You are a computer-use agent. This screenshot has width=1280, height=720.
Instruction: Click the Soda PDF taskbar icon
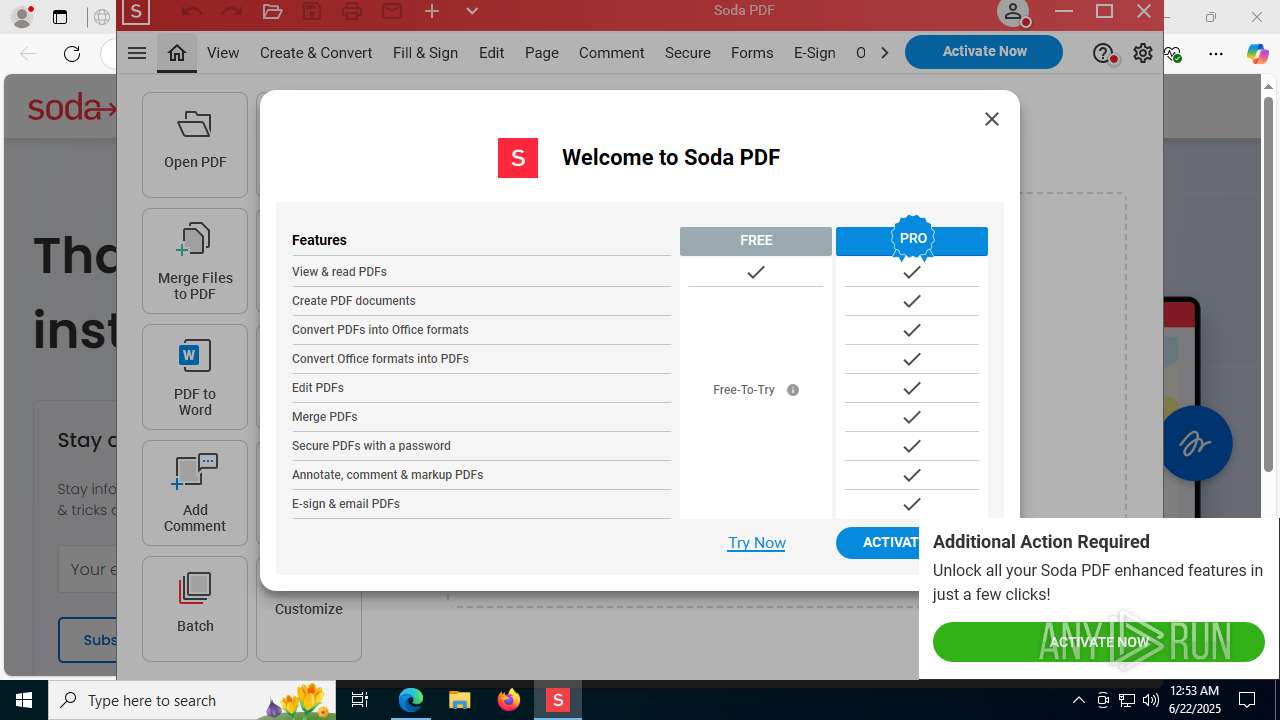pos(558,700)
